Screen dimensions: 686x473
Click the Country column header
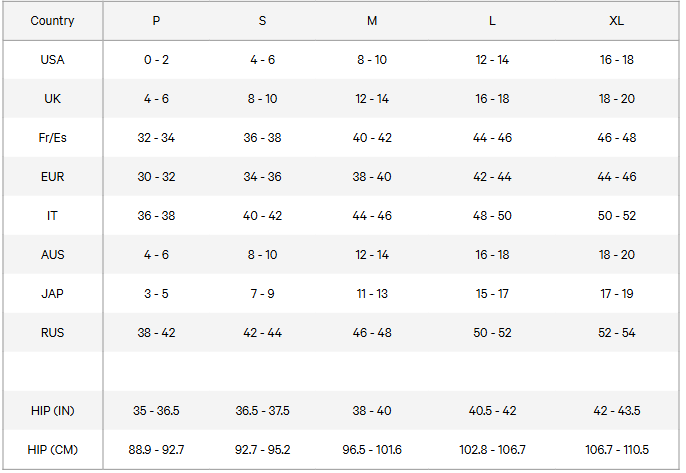coord(52,21)
